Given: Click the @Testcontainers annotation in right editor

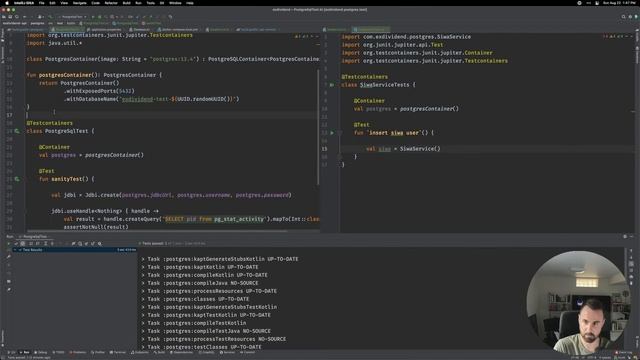Looking at the screenshot, I should [x=364, y=77].
